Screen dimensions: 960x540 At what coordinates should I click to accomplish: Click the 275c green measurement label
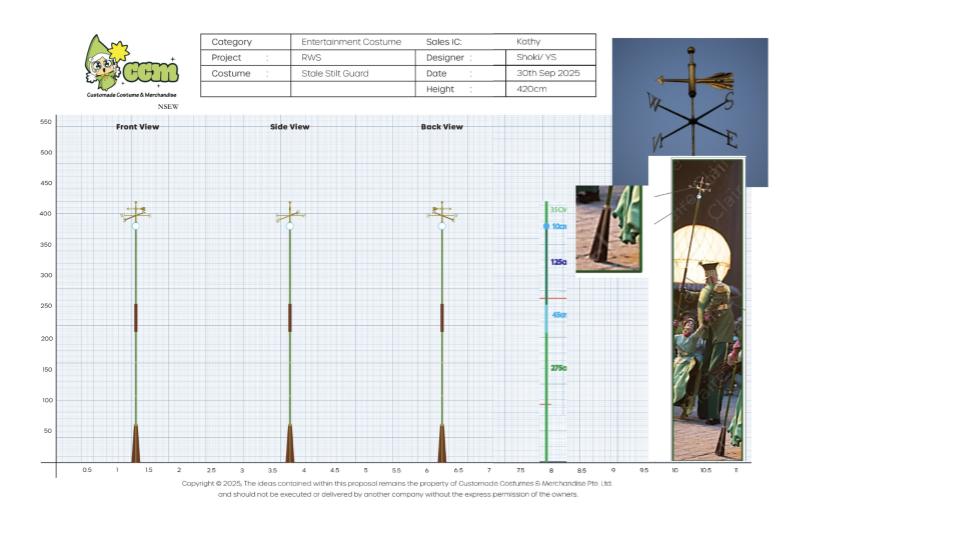click(558, 368)
